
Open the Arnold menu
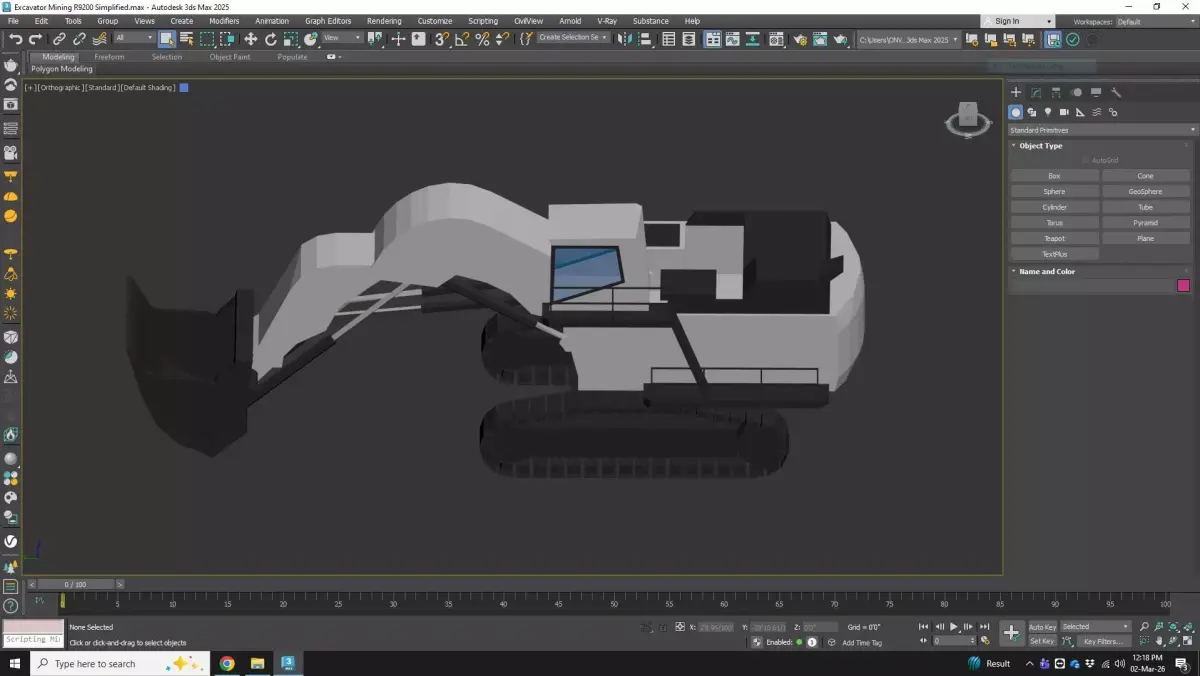[x=570, y=21]
